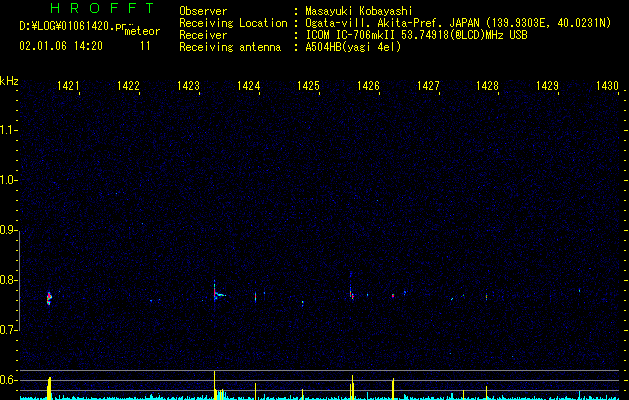629x400 pixels.
Task: Click the 1423 time axis label
Action: click(x=188, y=86)
